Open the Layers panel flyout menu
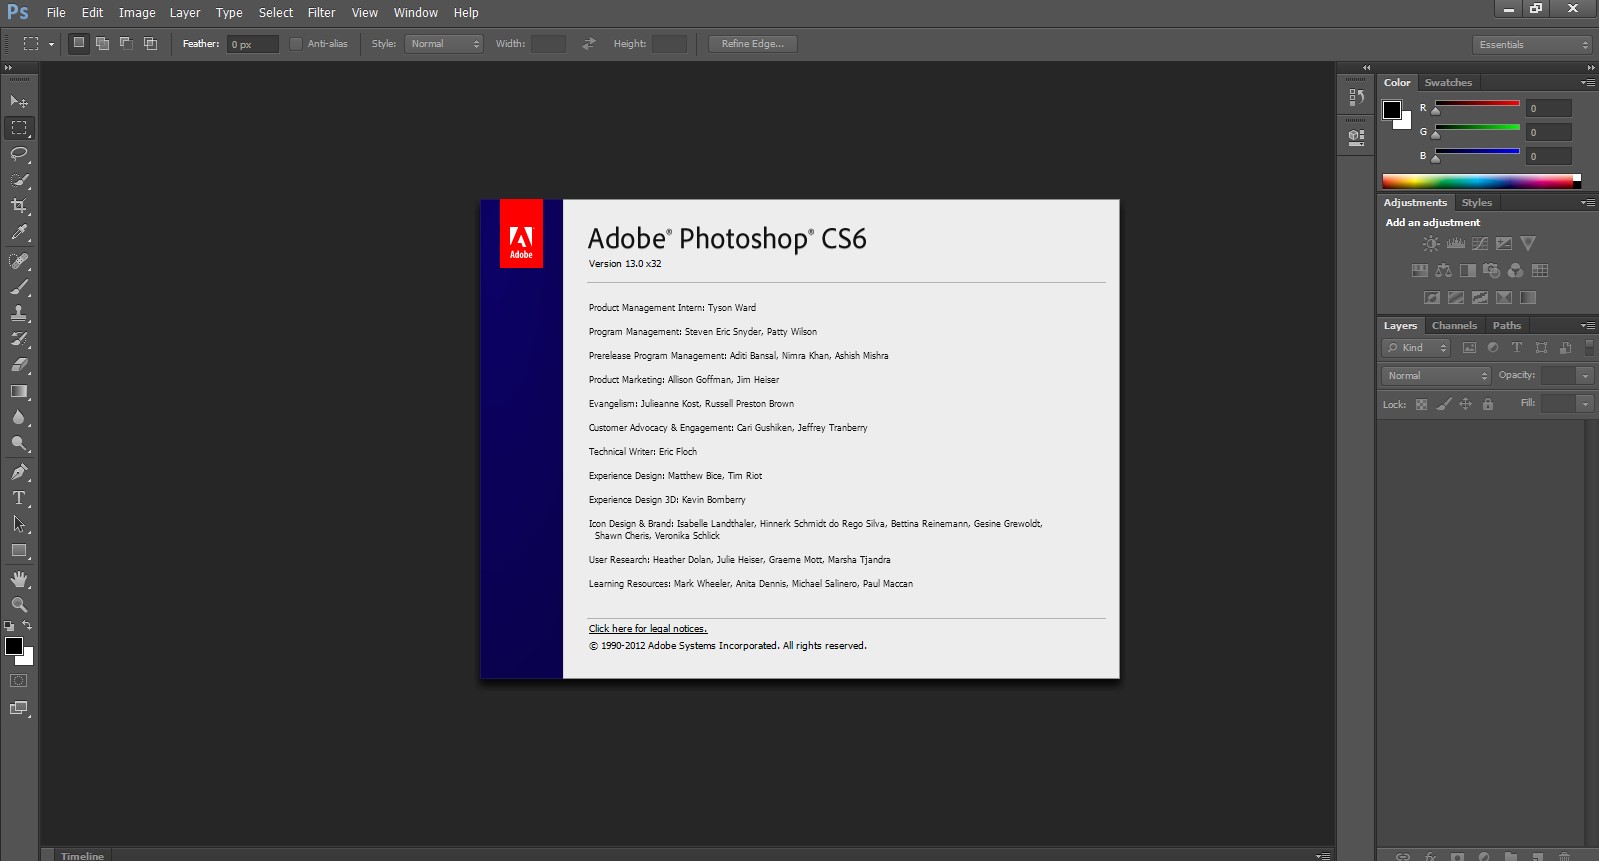The image size is (1599, 861). click(x=1587, y=326)
